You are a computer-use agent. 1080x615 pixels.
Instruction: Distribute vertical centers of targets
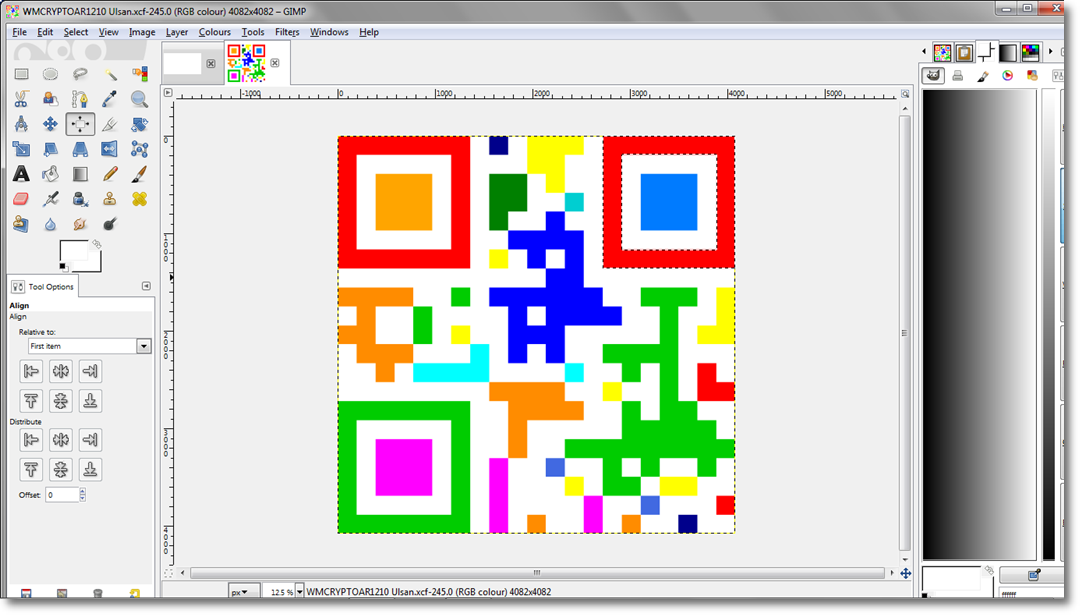[x=61, y=470]
